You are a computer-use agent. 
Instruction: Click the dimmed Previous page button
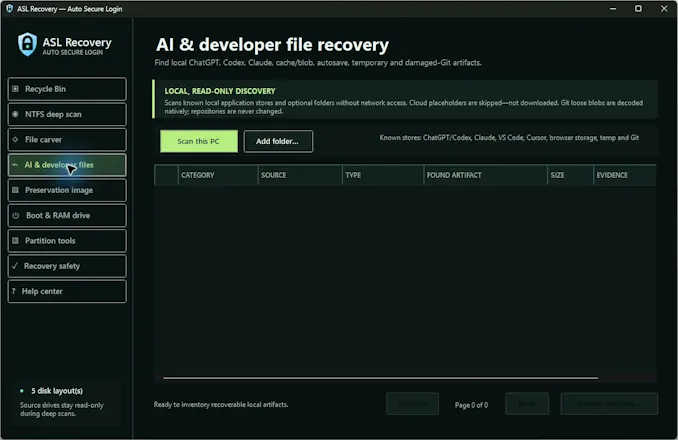click(413, 404)
